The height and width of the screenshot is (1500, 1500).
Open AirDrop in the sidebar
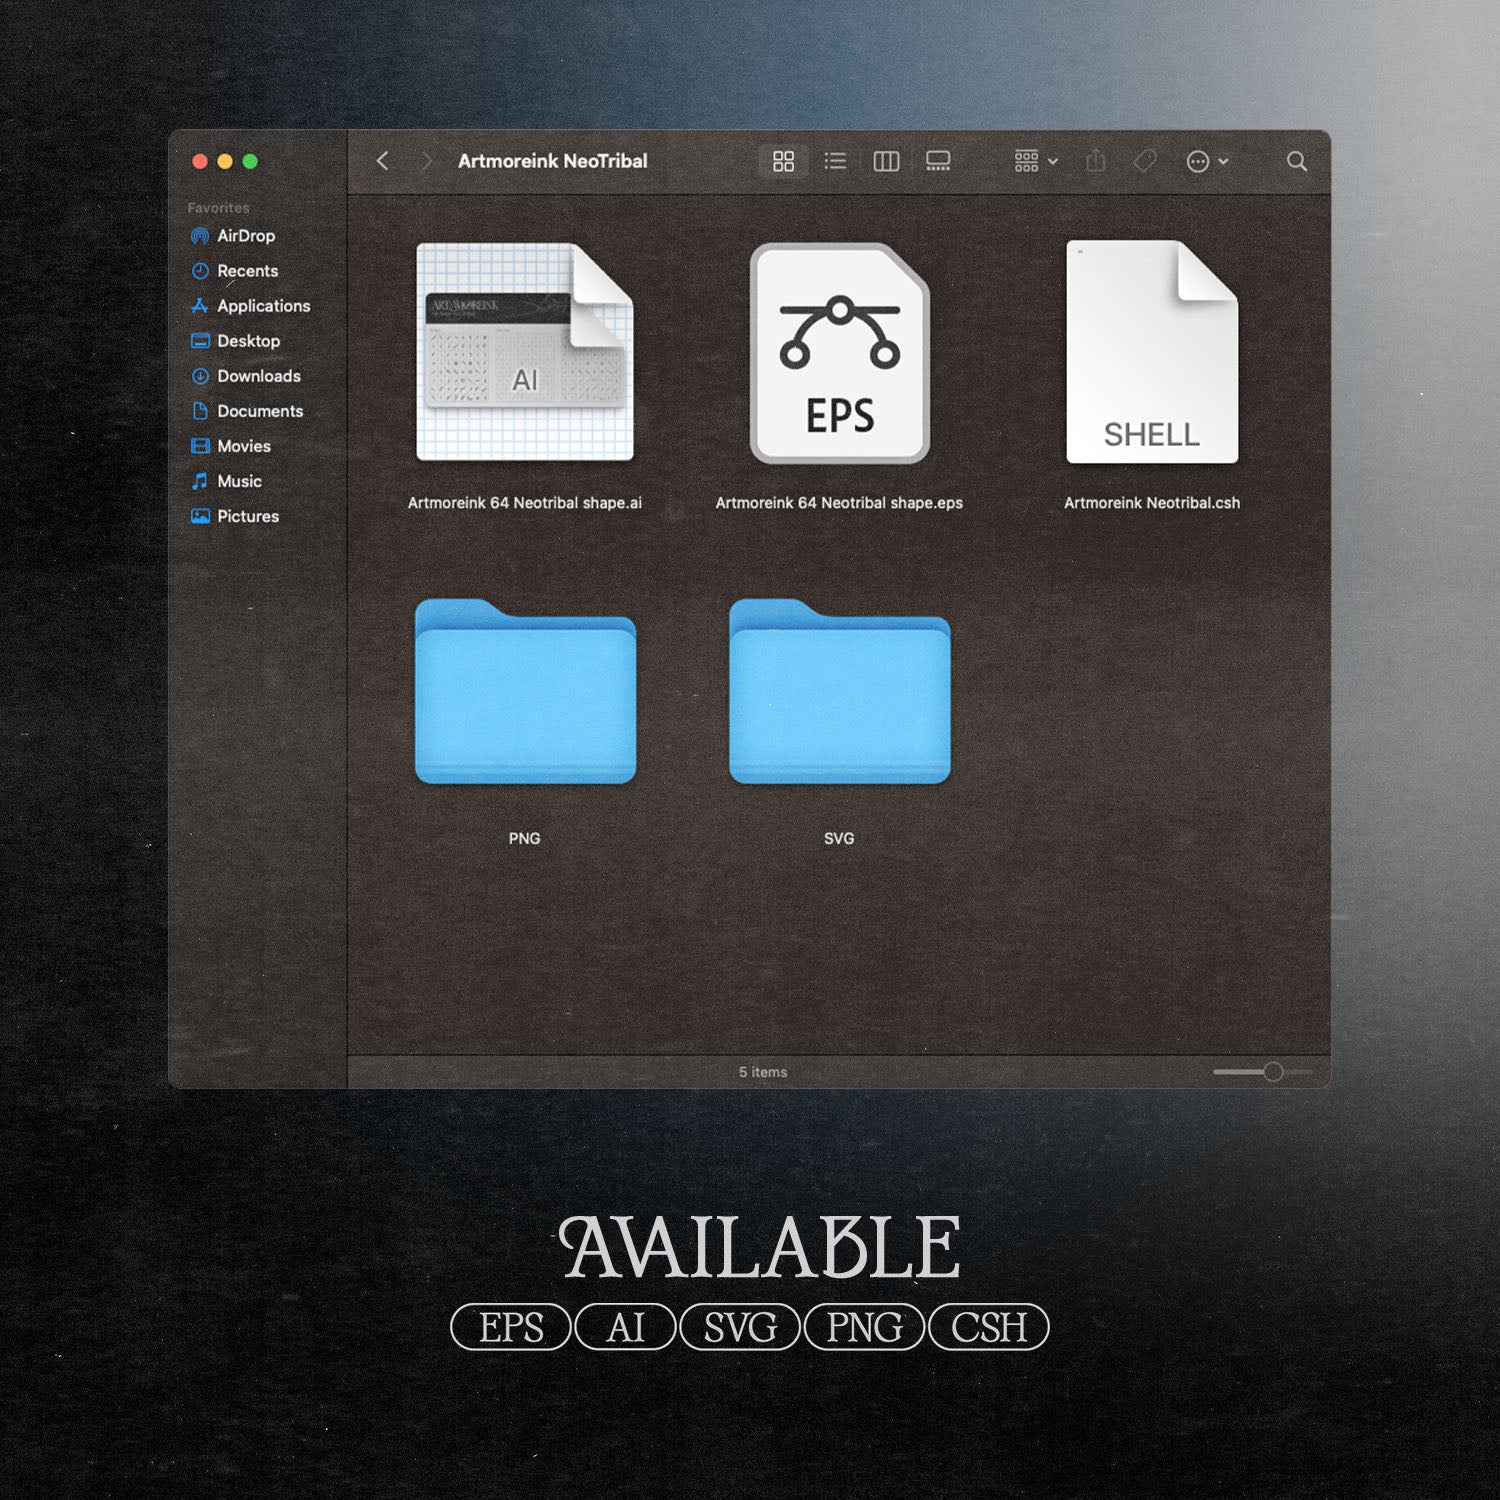[x=245, y=236]
